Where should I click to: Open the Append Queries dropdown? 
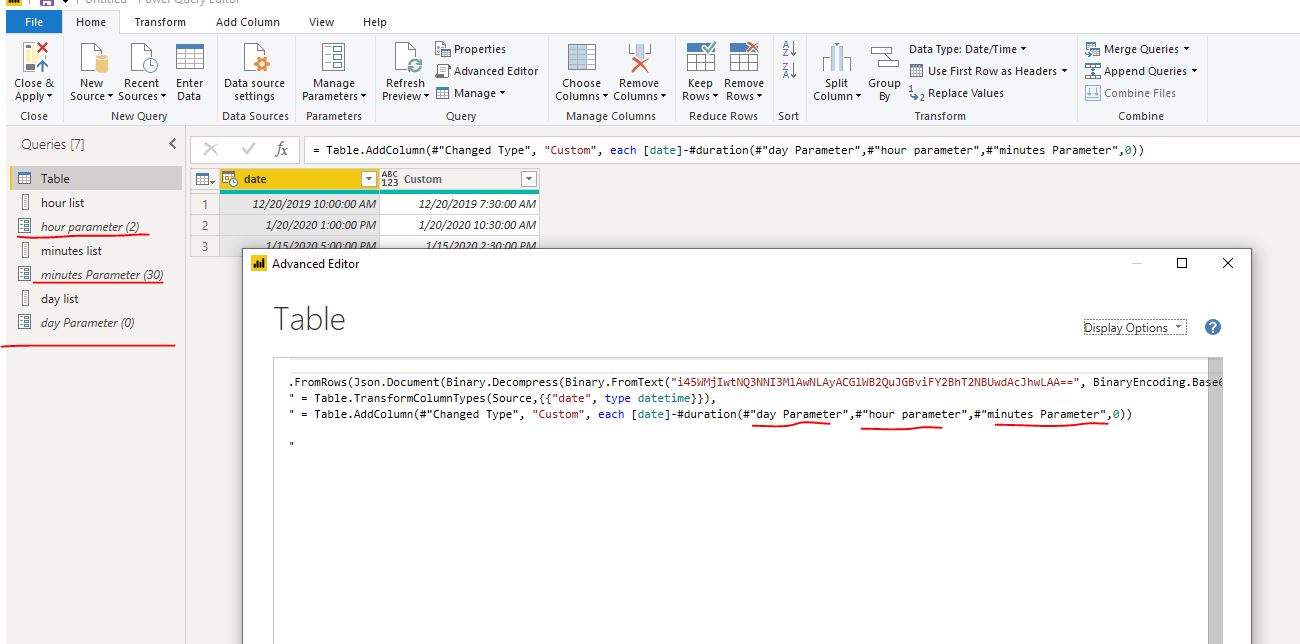(1141, 71)
